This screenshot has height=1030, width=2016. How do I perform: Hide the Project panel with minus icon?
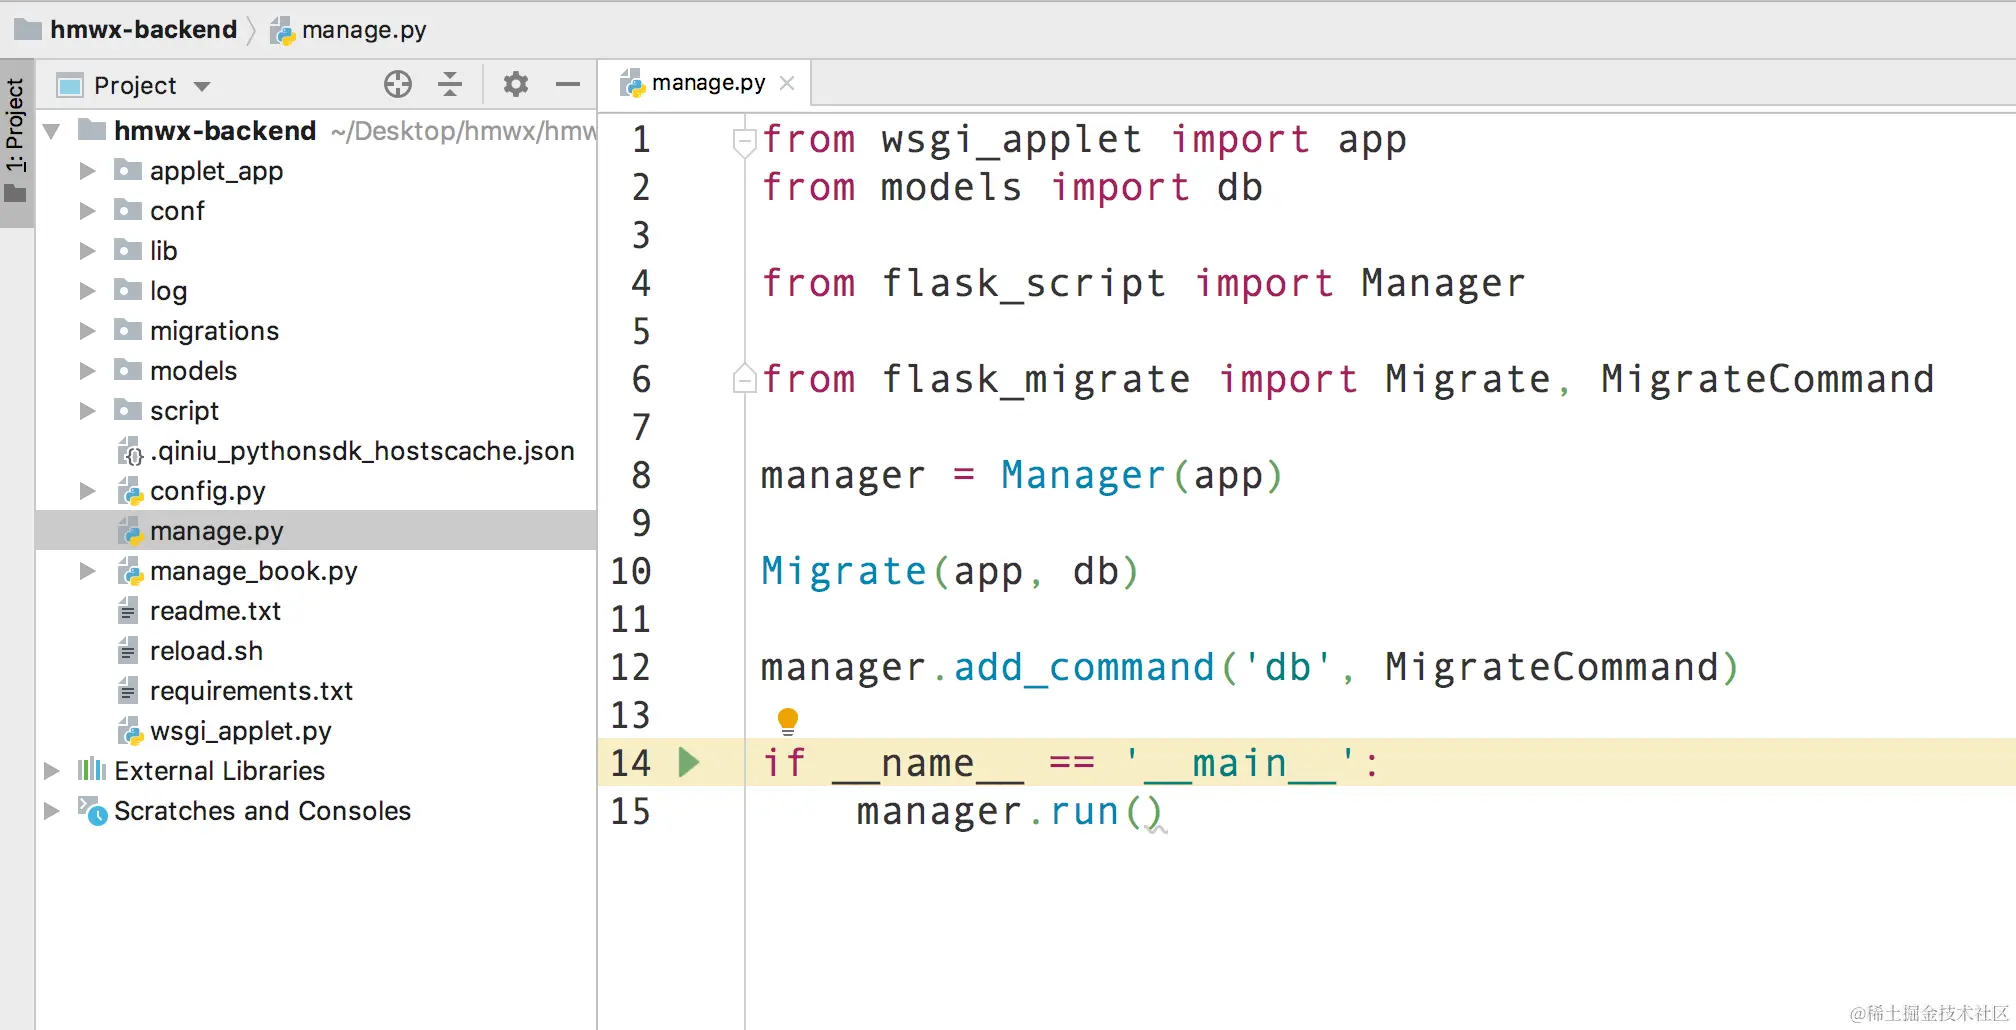click(x=568, y=85)
